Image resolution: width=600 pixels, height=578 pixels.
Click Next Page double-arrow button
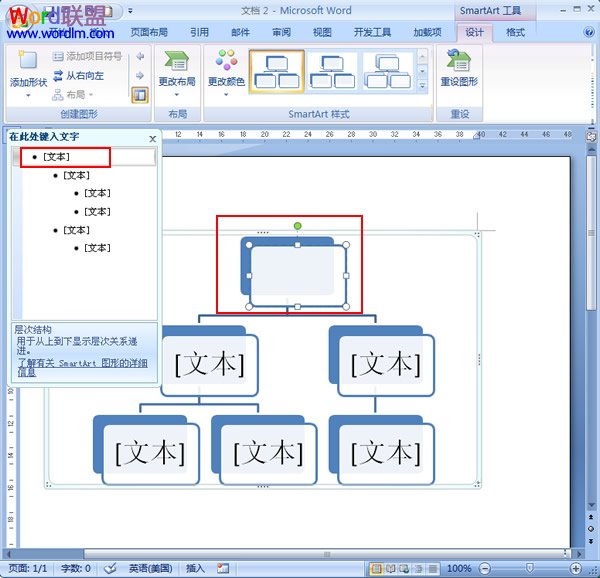pos(591,541)
